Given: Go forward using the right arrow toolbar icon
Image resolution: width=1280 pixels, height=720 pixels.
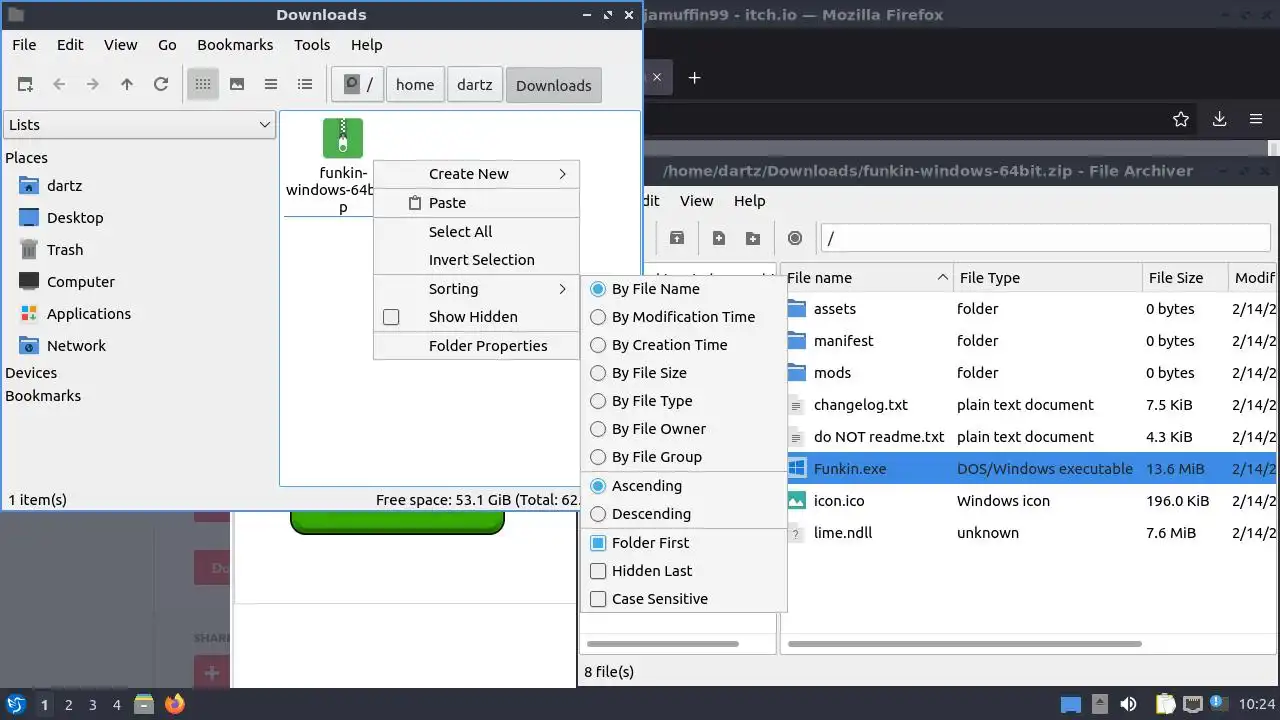Looking at the screenshot, I should point(93,85).
